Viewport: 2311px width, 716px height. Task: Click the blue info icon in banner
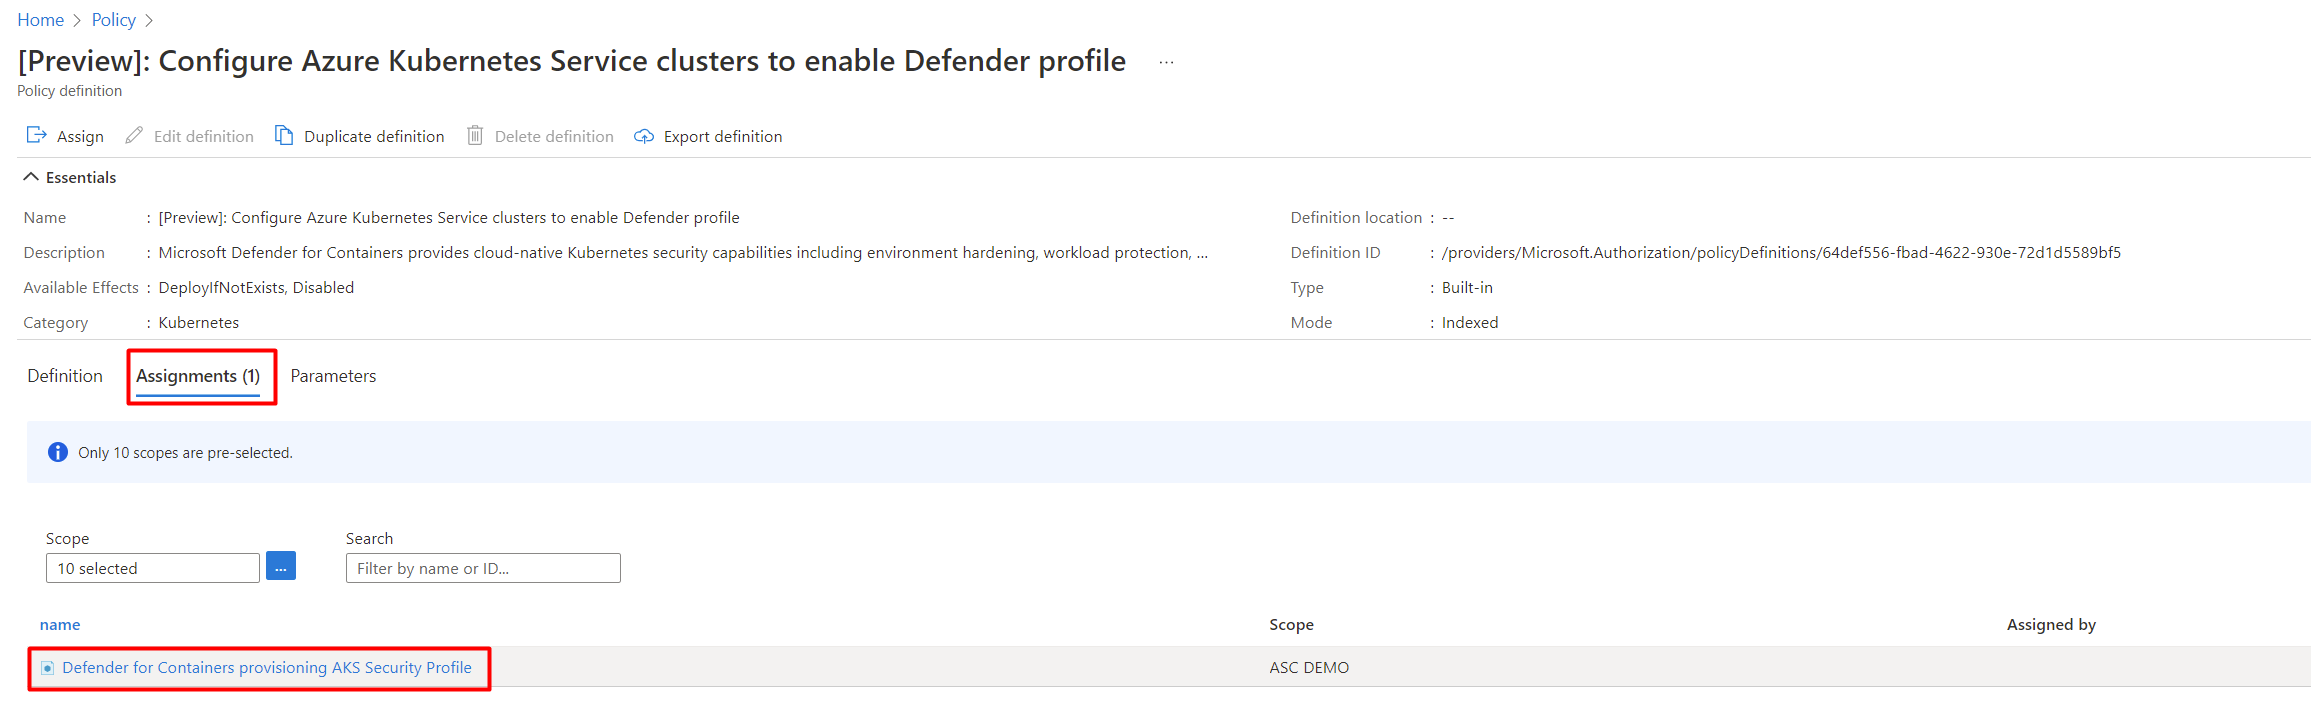(58, 452)
